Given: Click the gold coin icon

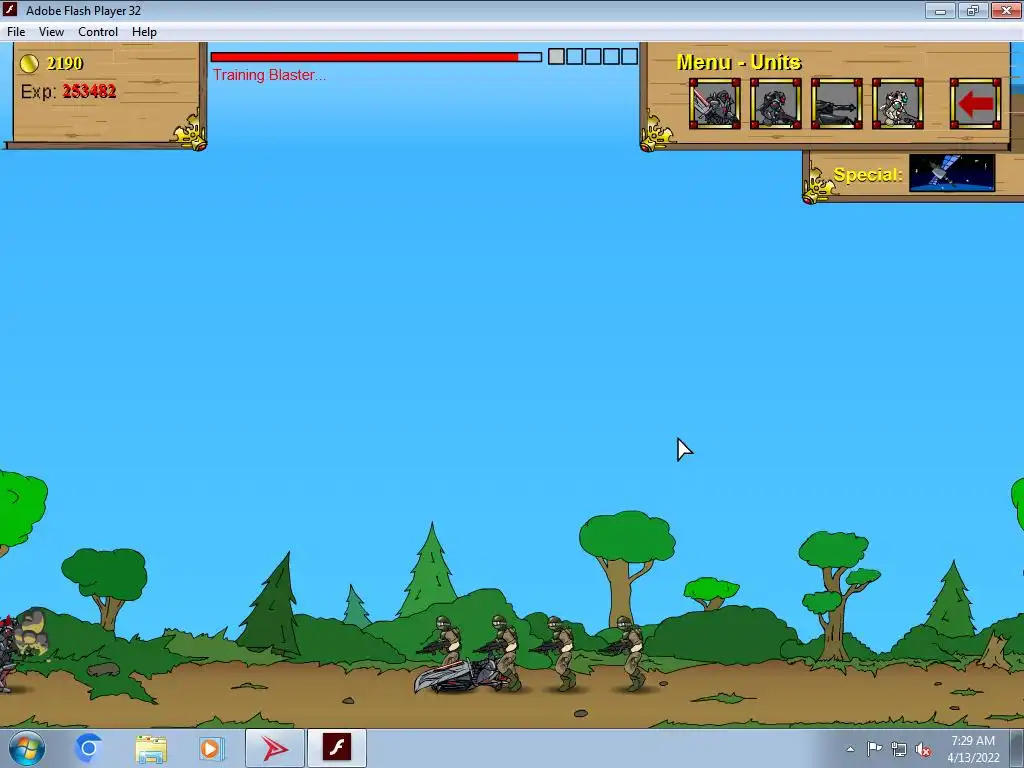Looking at the screenshot, I should (x=29, y=63).
